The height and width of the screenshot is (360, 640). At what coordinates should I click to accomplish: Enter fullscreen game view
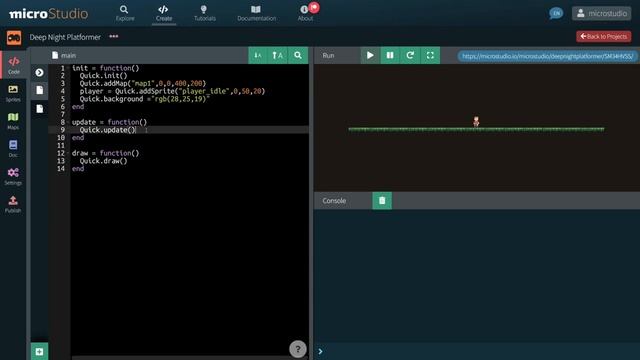tap(430, 55)
